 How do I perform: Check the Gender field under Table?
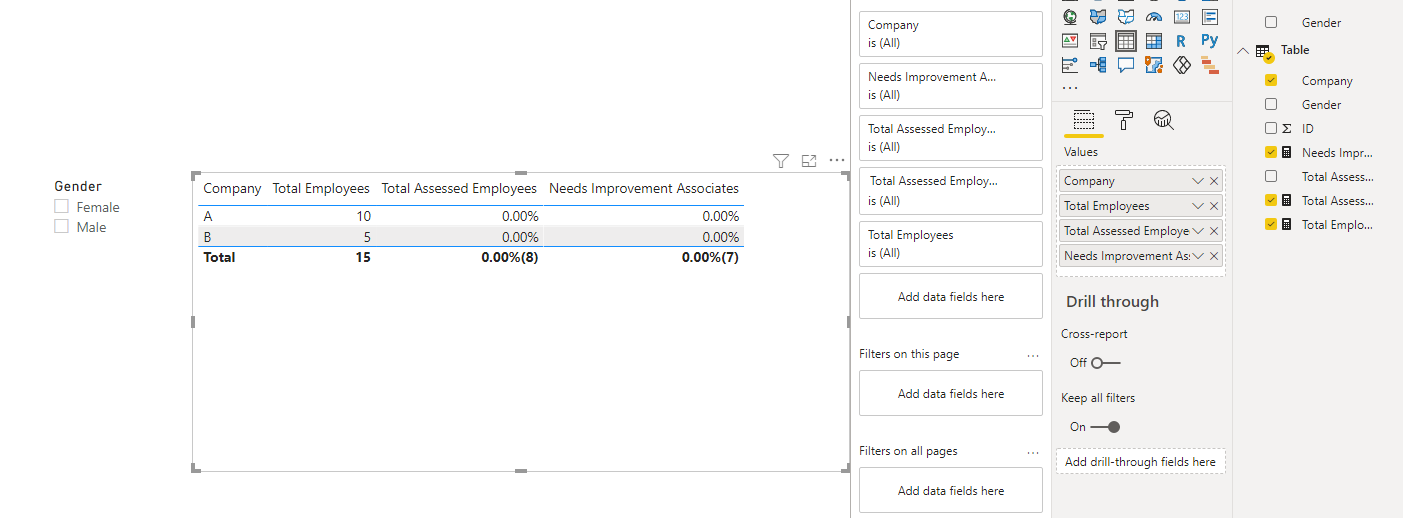coord(1271,104)
